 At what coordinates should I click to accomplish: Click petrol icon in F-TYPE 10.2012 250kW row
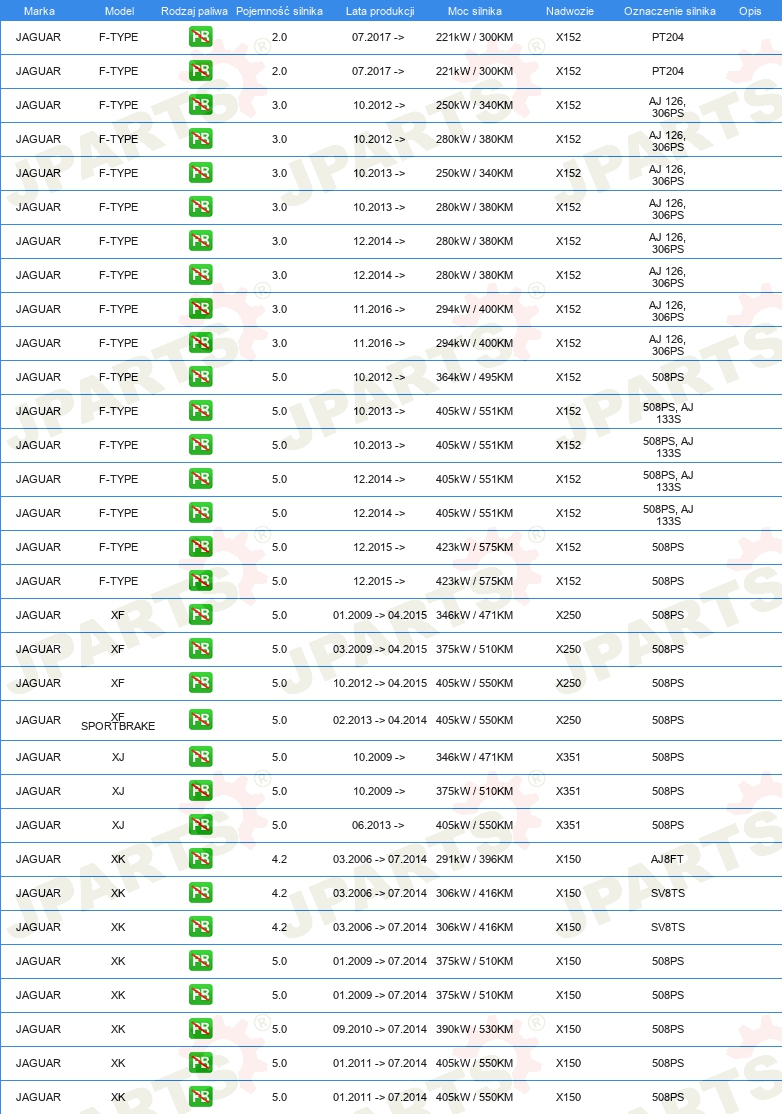(201, 105)
